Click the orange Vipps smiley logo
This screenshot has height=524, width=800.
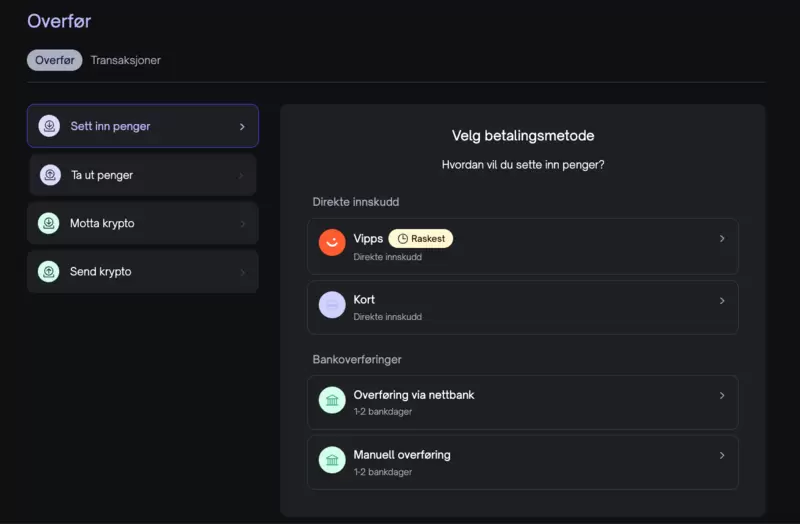332,242
